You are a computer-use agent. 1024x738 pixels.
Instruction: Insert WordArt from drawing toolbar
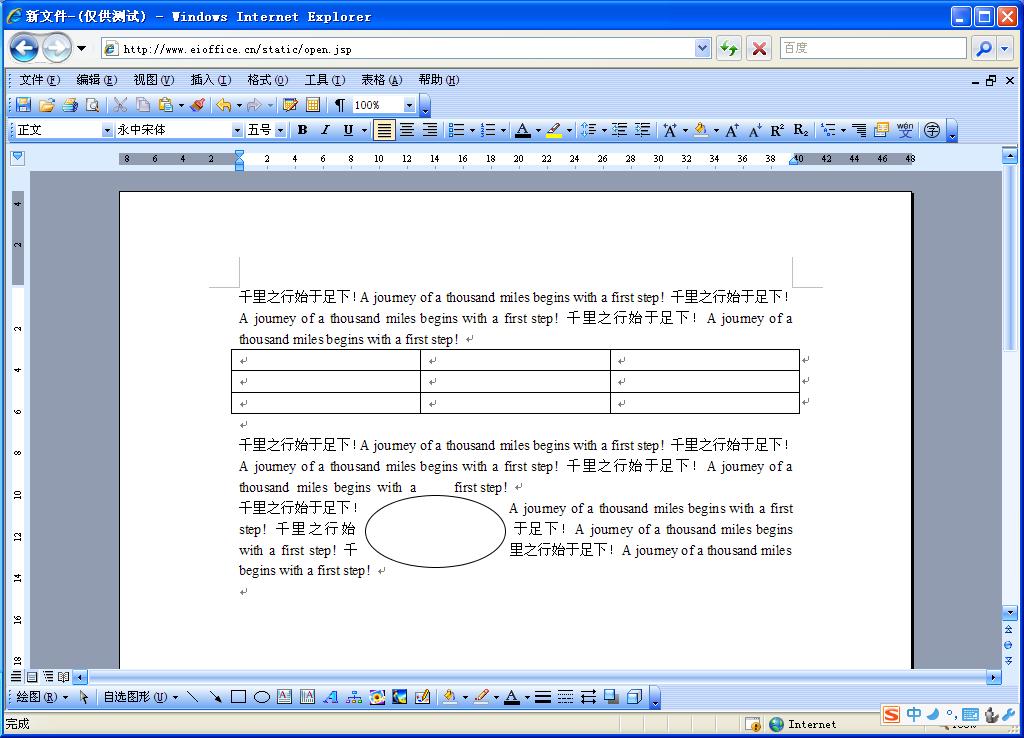coord(330,697)
